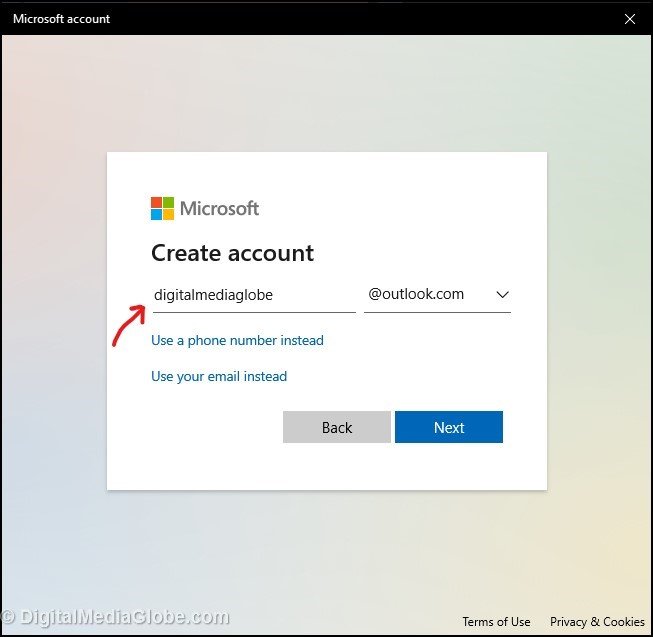Image resolution: width=653 pixels, height=637 pixels.
Task: Click the Create account heading
Action: 232,253
